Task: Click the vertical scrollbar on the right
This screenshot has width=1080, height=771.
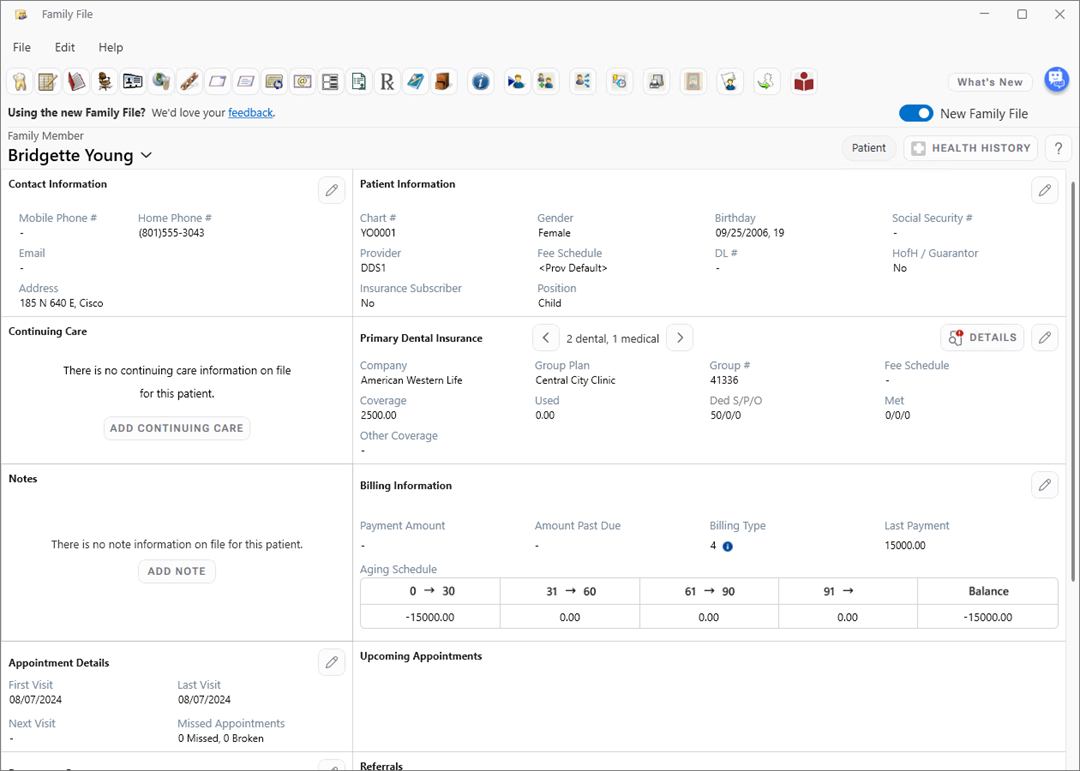Action: pyautogui.click(x=1074, y=380)
